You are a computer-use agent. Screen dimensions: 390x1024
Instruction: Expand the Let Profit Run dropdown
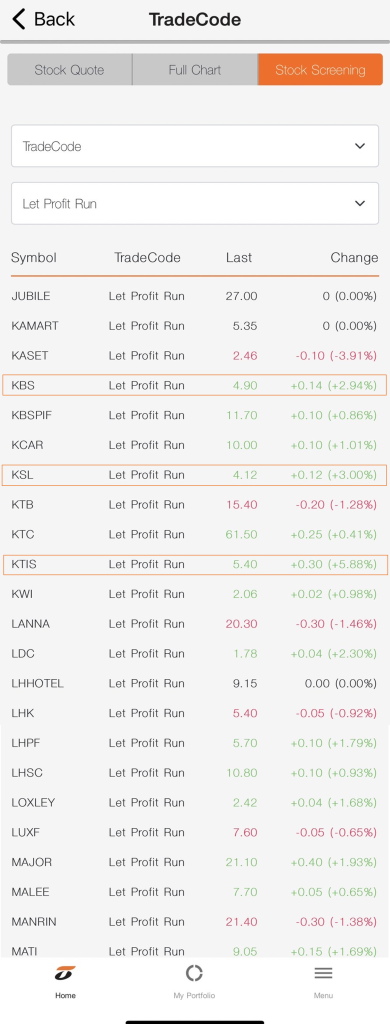tap(195, 203)
